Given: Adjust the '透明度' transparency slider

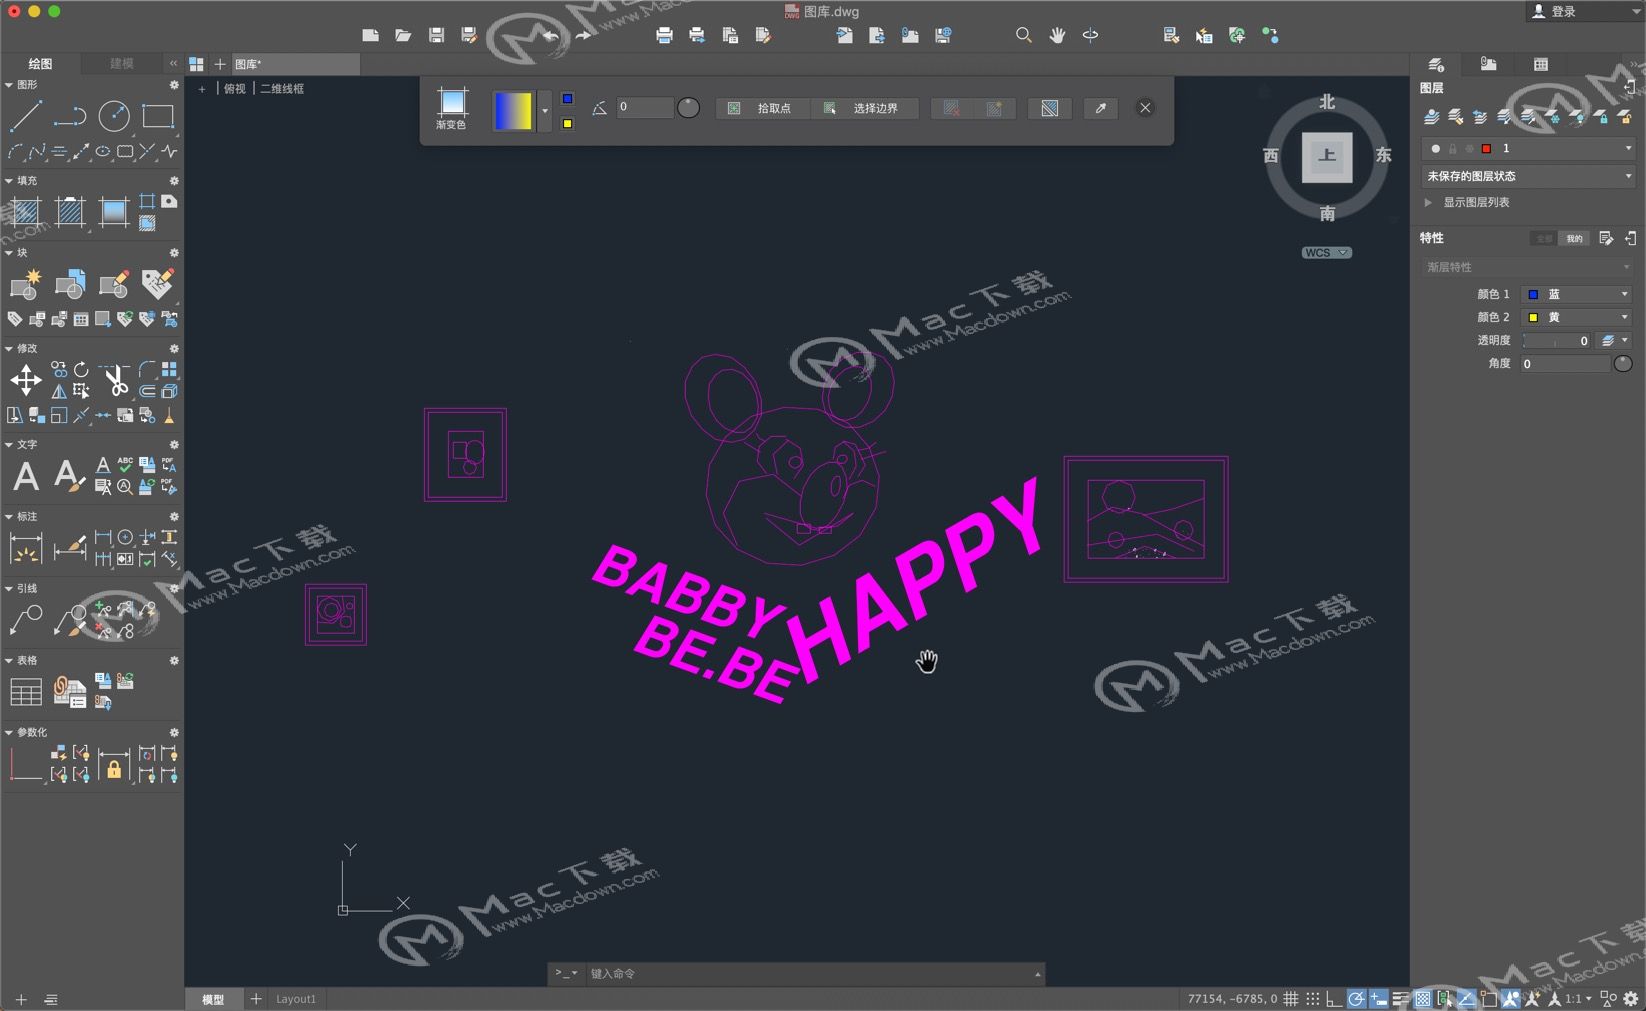Looking at the screenshot, I should tap(1557, 341).
